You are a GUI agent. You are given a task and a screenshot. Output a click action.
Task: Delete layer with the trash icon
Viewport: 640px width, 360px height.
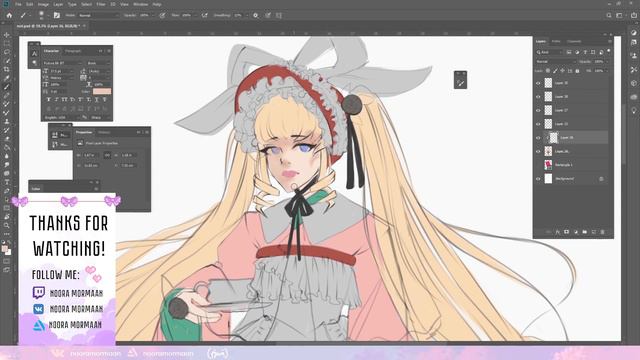click(x=602, y=232)
